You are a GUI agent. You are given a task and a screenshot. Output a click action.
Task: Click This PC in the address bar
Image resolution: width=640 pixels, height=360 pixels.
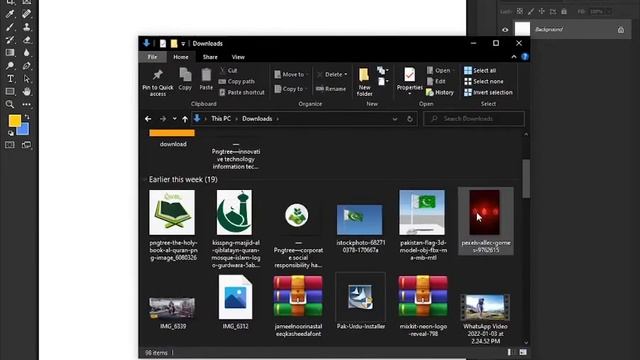(x=221, y=119)
